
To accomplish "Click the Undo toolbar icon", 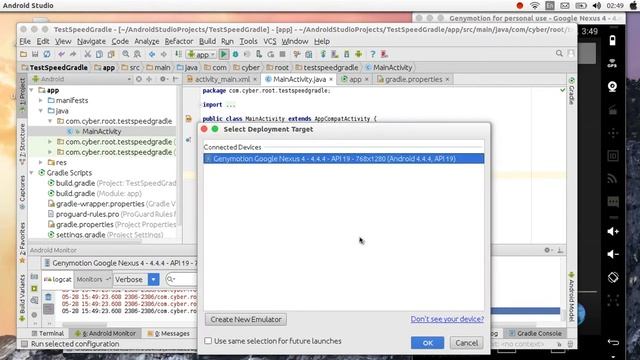I will pyautogui.click(x=61, y=54).
